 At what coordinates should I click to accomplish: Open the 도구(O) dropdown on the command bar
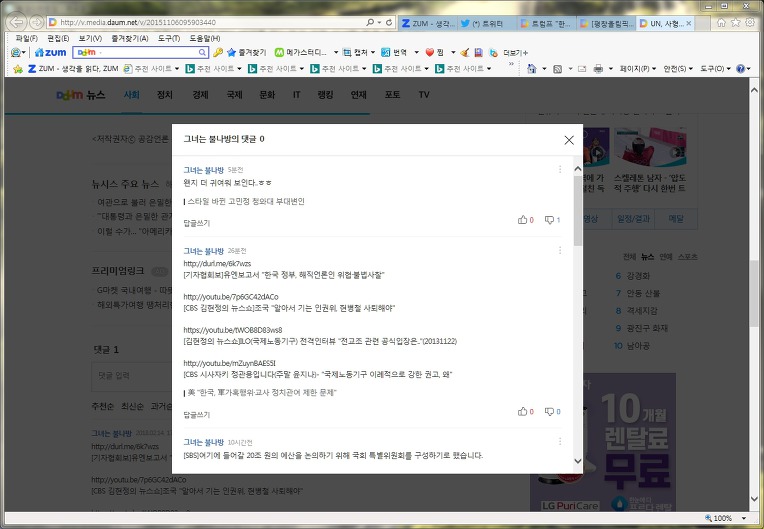click(715, 69)
